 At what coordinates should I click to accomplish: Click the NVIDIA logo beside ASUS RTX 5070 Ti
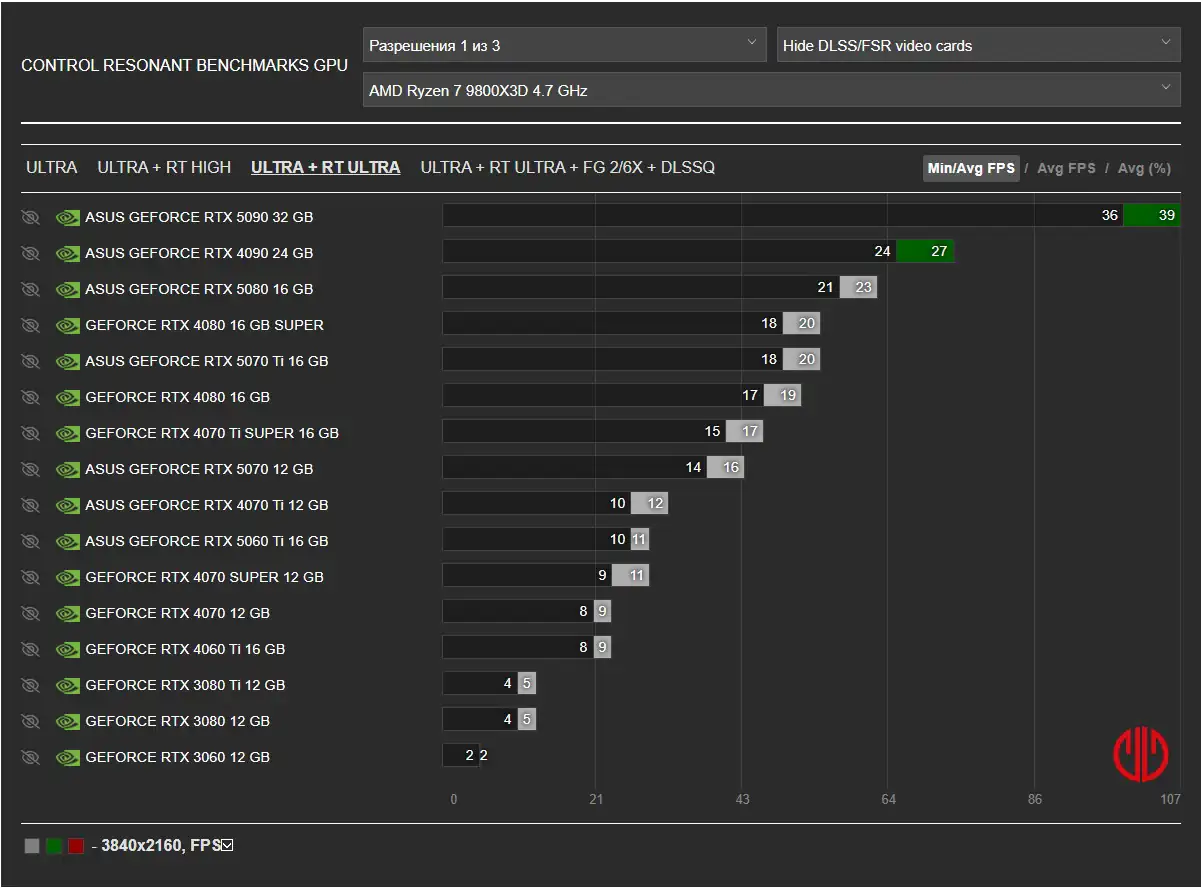67,361
